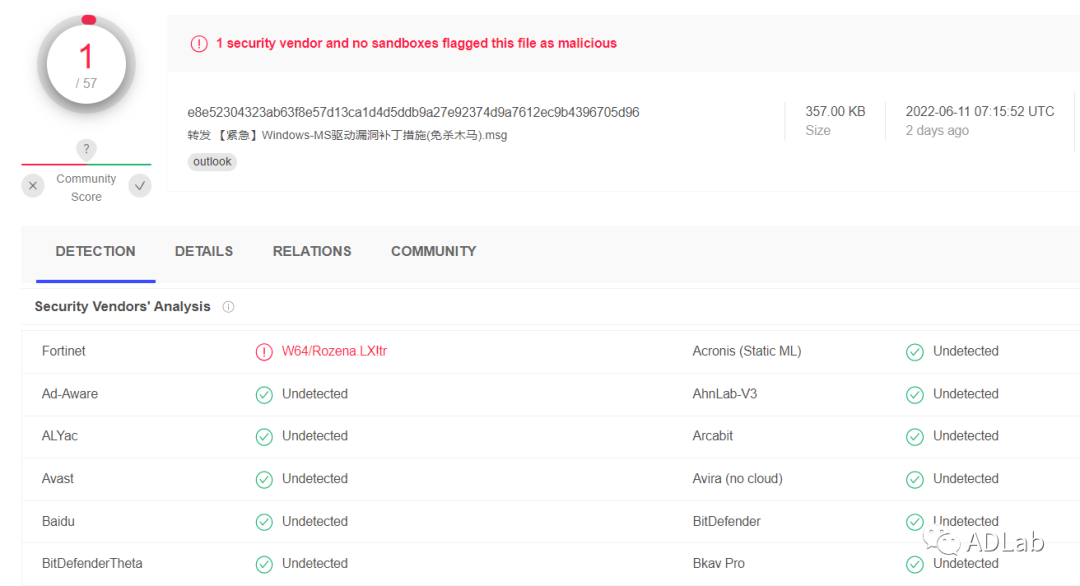Screen dimensions: 1080x586
Task: Vote harmless with the checkmark icon
Action: [x=140, y=186]
